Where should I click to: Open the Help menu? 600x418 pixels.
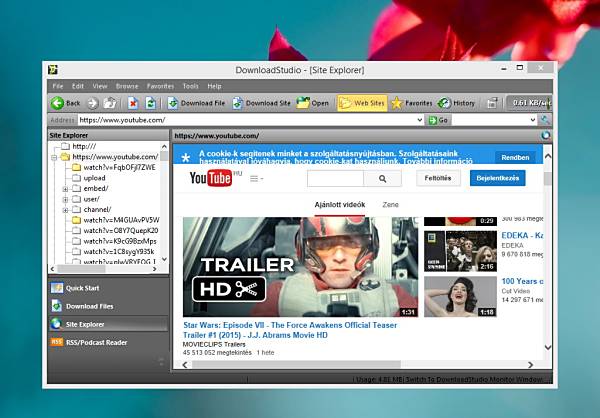point(214,86)
